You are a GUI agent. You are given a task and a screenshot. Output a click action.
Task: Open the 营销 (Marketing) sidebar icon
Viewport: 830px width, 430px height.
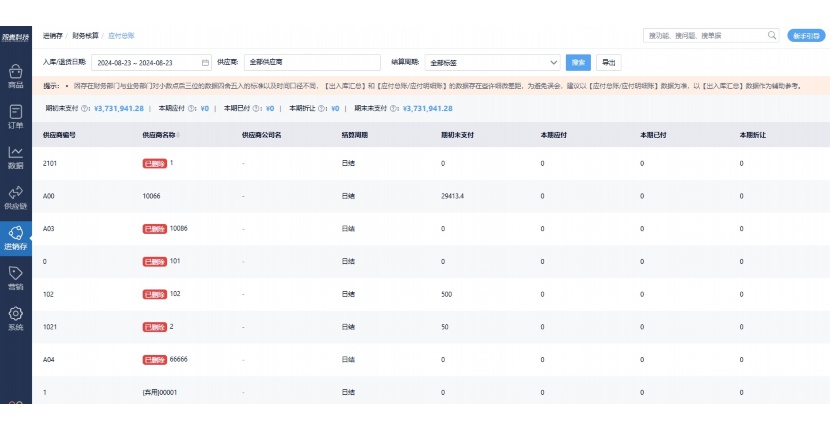(x=15, y=277)
